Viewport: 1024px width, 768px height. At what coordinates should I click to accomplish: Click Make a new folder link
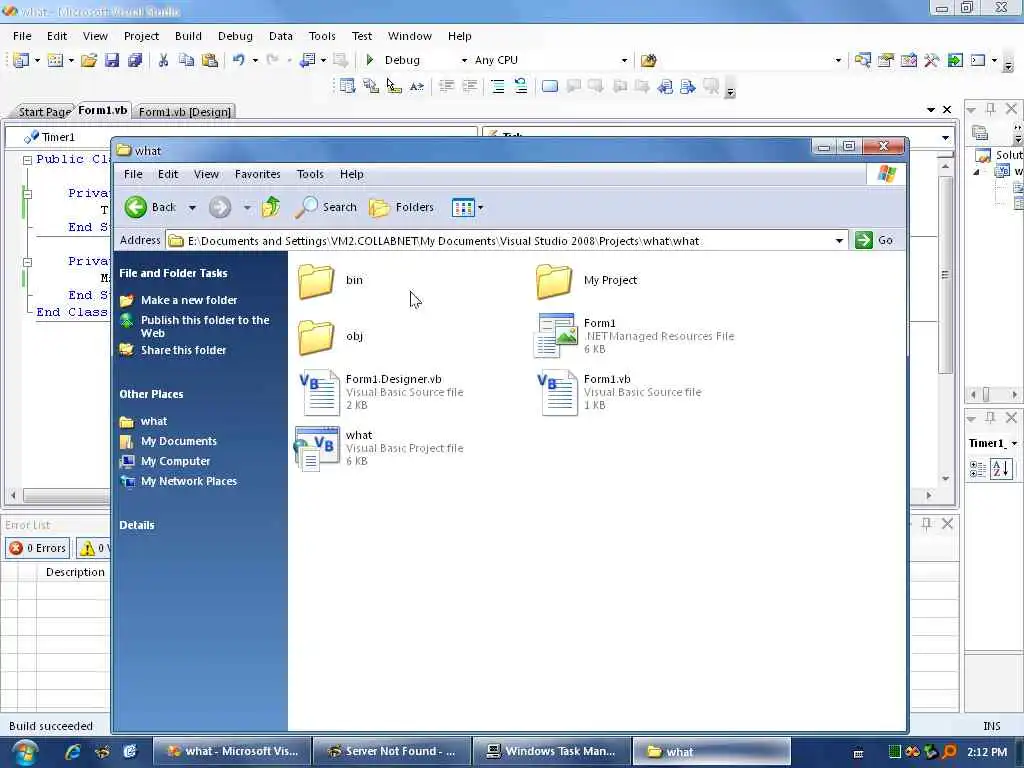pyautogui.click(x=189, y=300)
